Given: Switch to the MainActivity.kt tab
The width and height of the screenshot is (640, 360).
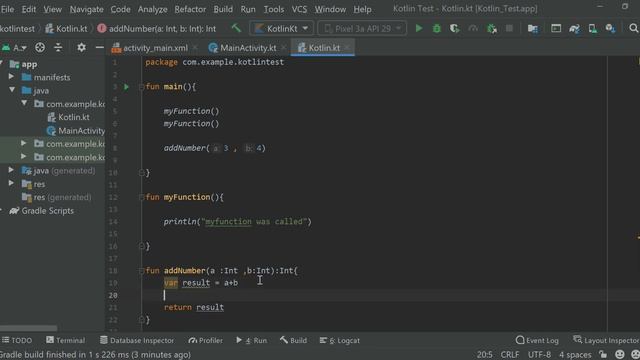Looking at the screenshot, I should tap(248, 48).
